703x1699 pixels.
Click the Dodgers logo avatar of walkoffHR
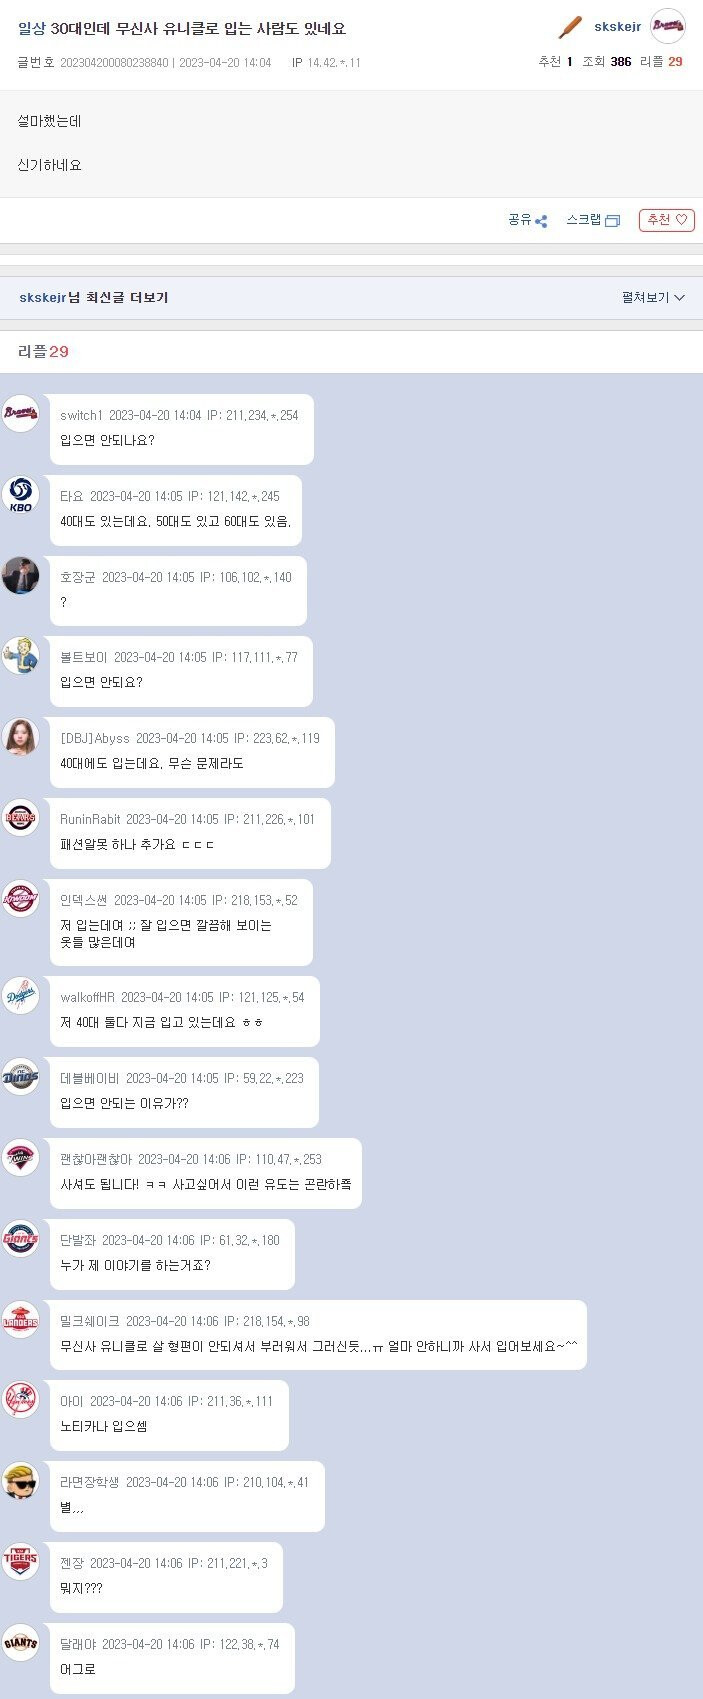coord(20,996)
